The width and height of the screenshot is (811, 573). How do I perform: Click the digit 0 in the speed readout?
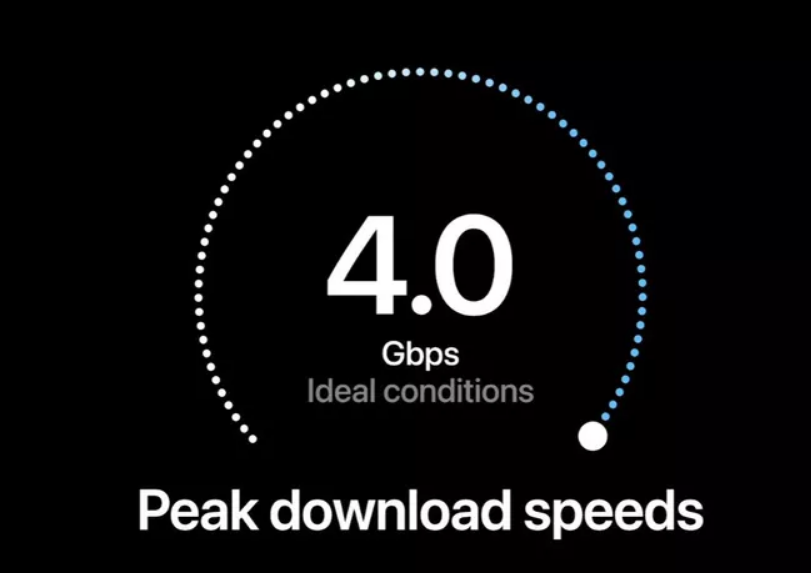click(473, 265)
